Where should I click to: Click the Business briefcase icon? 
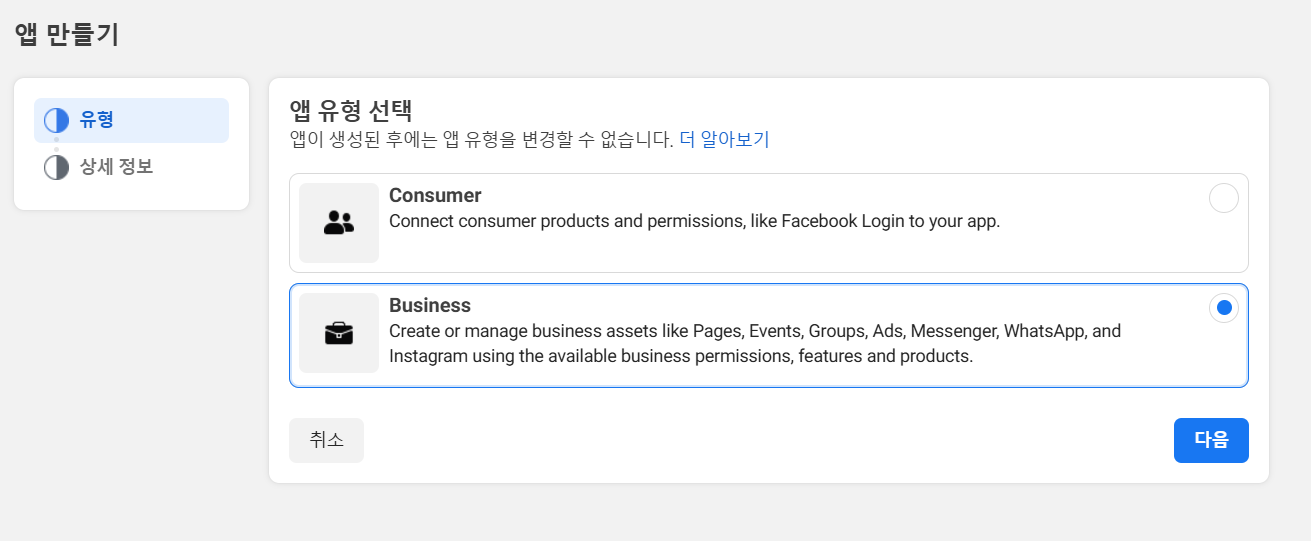pos(339,333)
